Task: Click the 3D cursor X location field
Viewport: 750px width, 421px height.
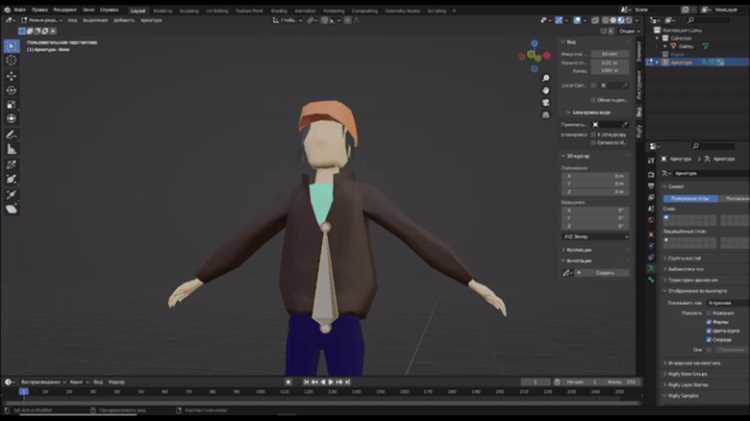Action: tap(595, 176)
